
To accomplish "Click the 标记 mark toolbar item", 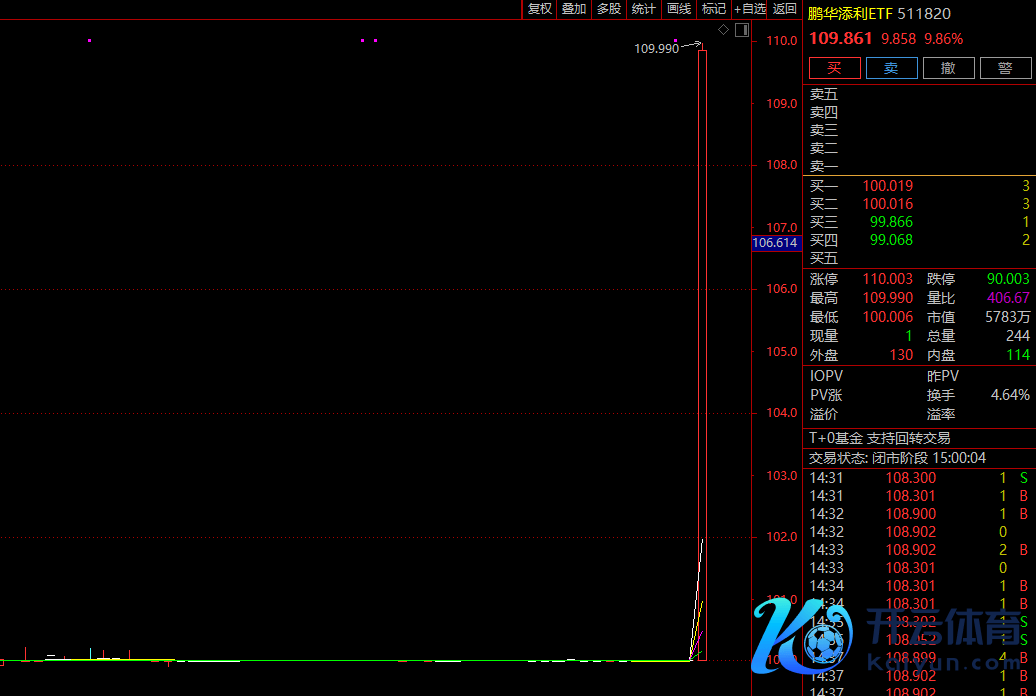I will (x=714, y=9).
